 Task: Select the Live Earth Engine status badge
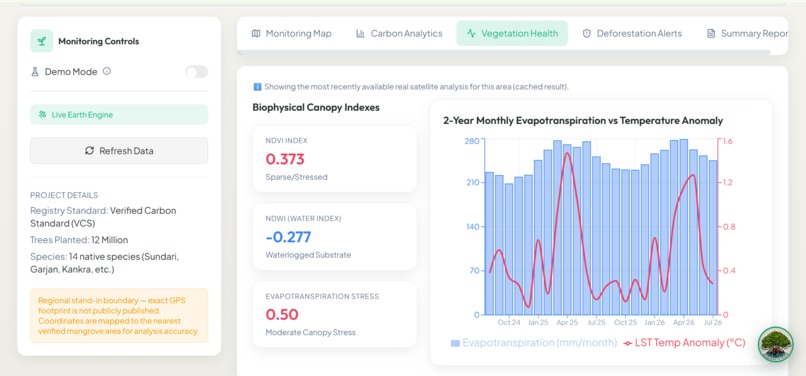[x=119, y=115]
